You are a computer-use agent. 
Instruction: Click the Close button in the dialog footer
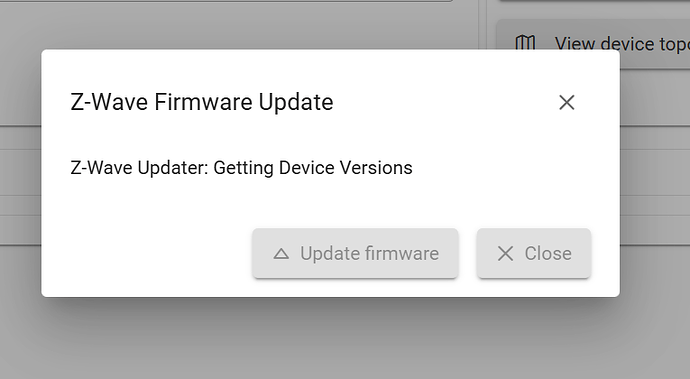[534, 253]
